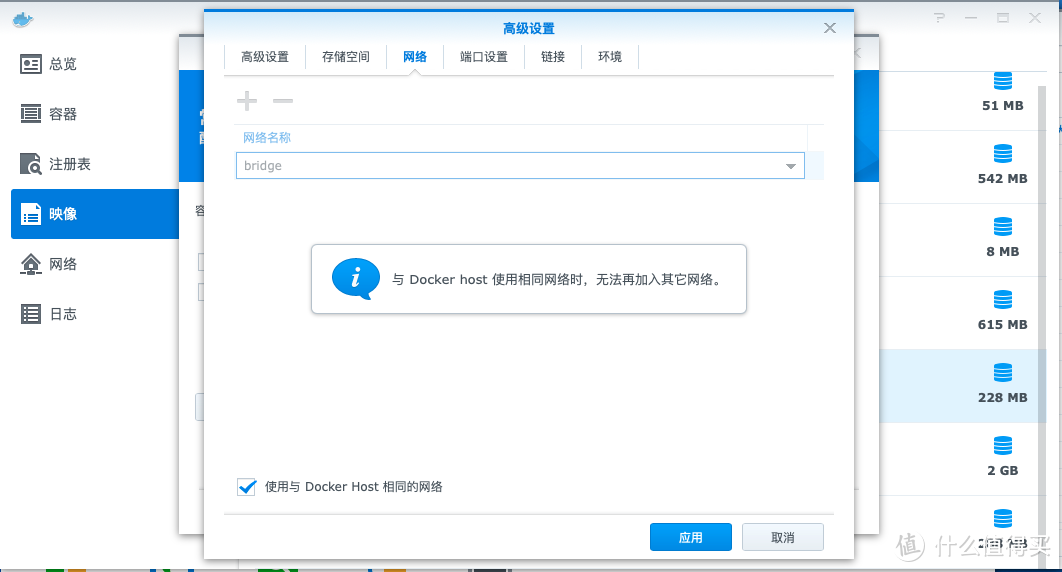Switch to the 高级设置 tab
Image resolution: width=1062 pixels, height=572 pixels.
click(265, 57)
